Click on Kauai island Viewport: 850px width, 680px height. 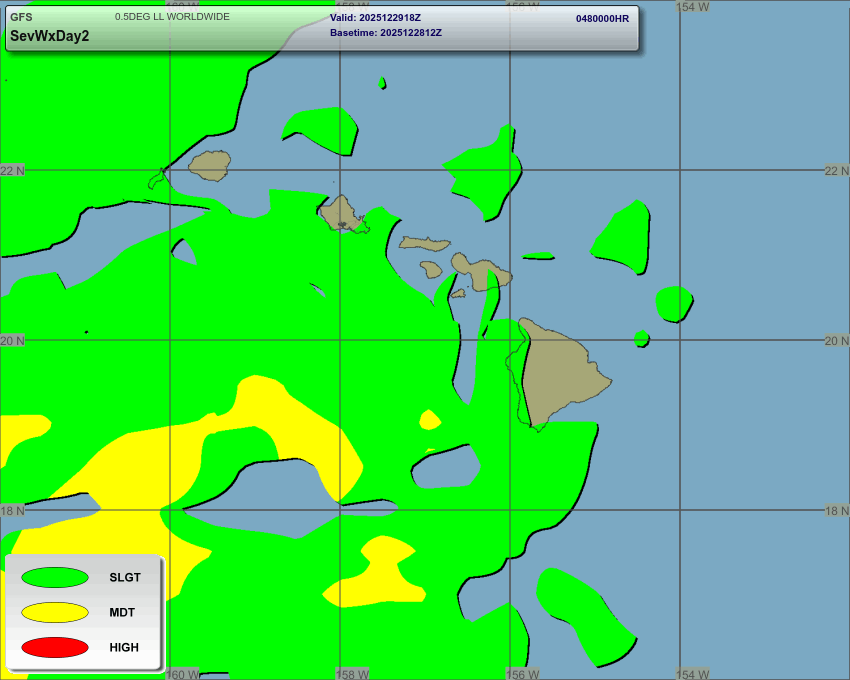coord(210,165)
